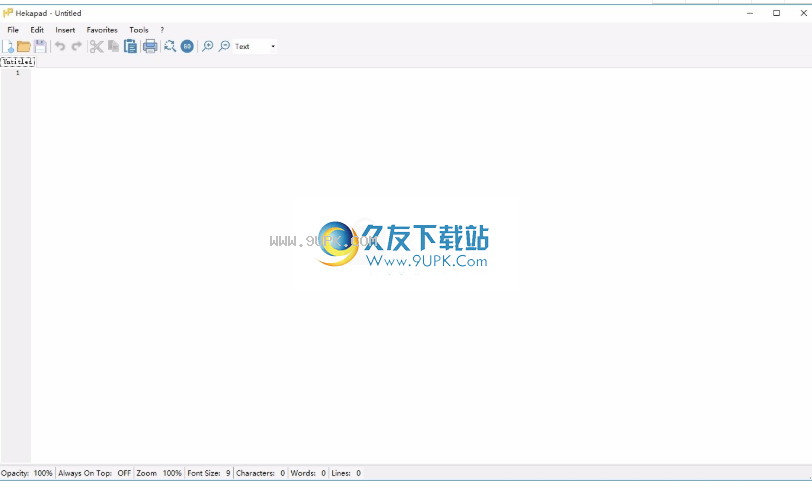Viewport: 812px width, 488px height.
Task: Maximize the Hekapad window
Action: (776, 13)
